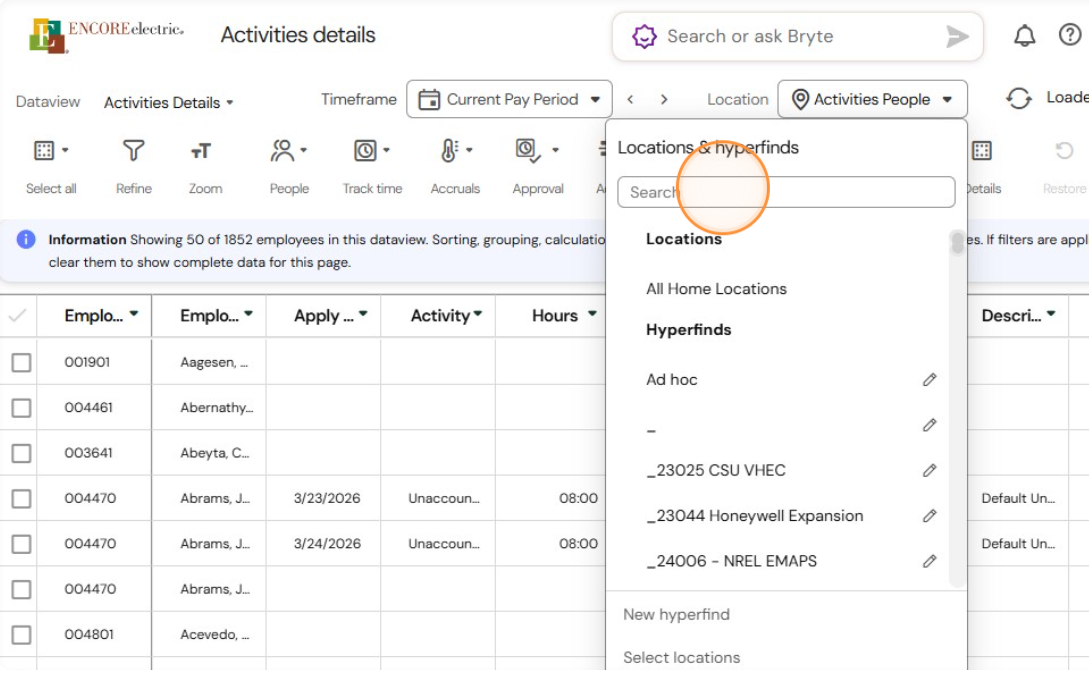Click the Locations & hyperfinds search field

(786, 192)
